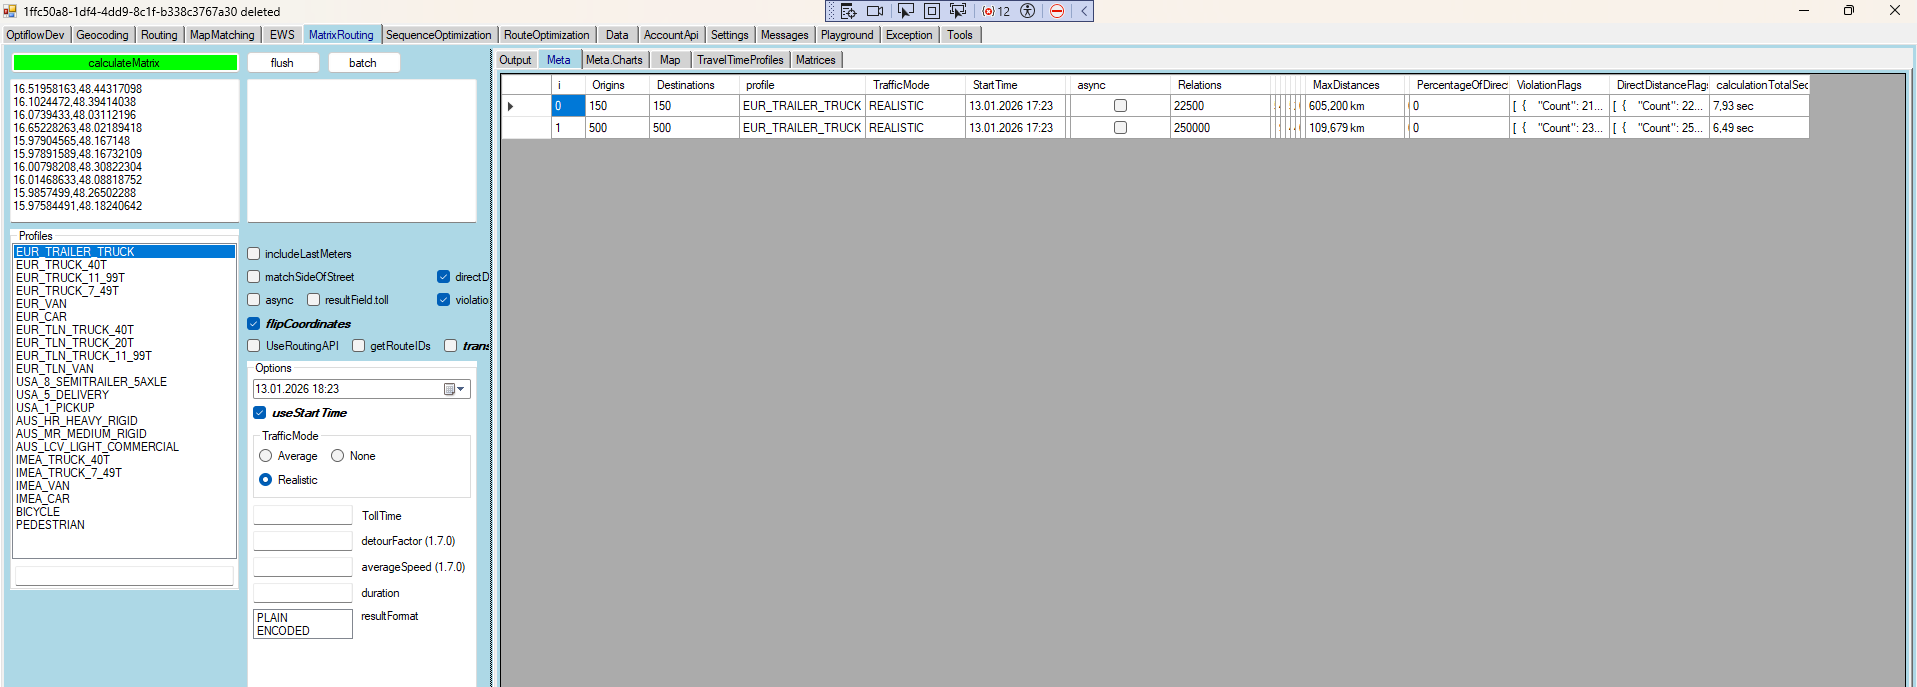Select the Average traffic mode radio button

tap(266, 456)
